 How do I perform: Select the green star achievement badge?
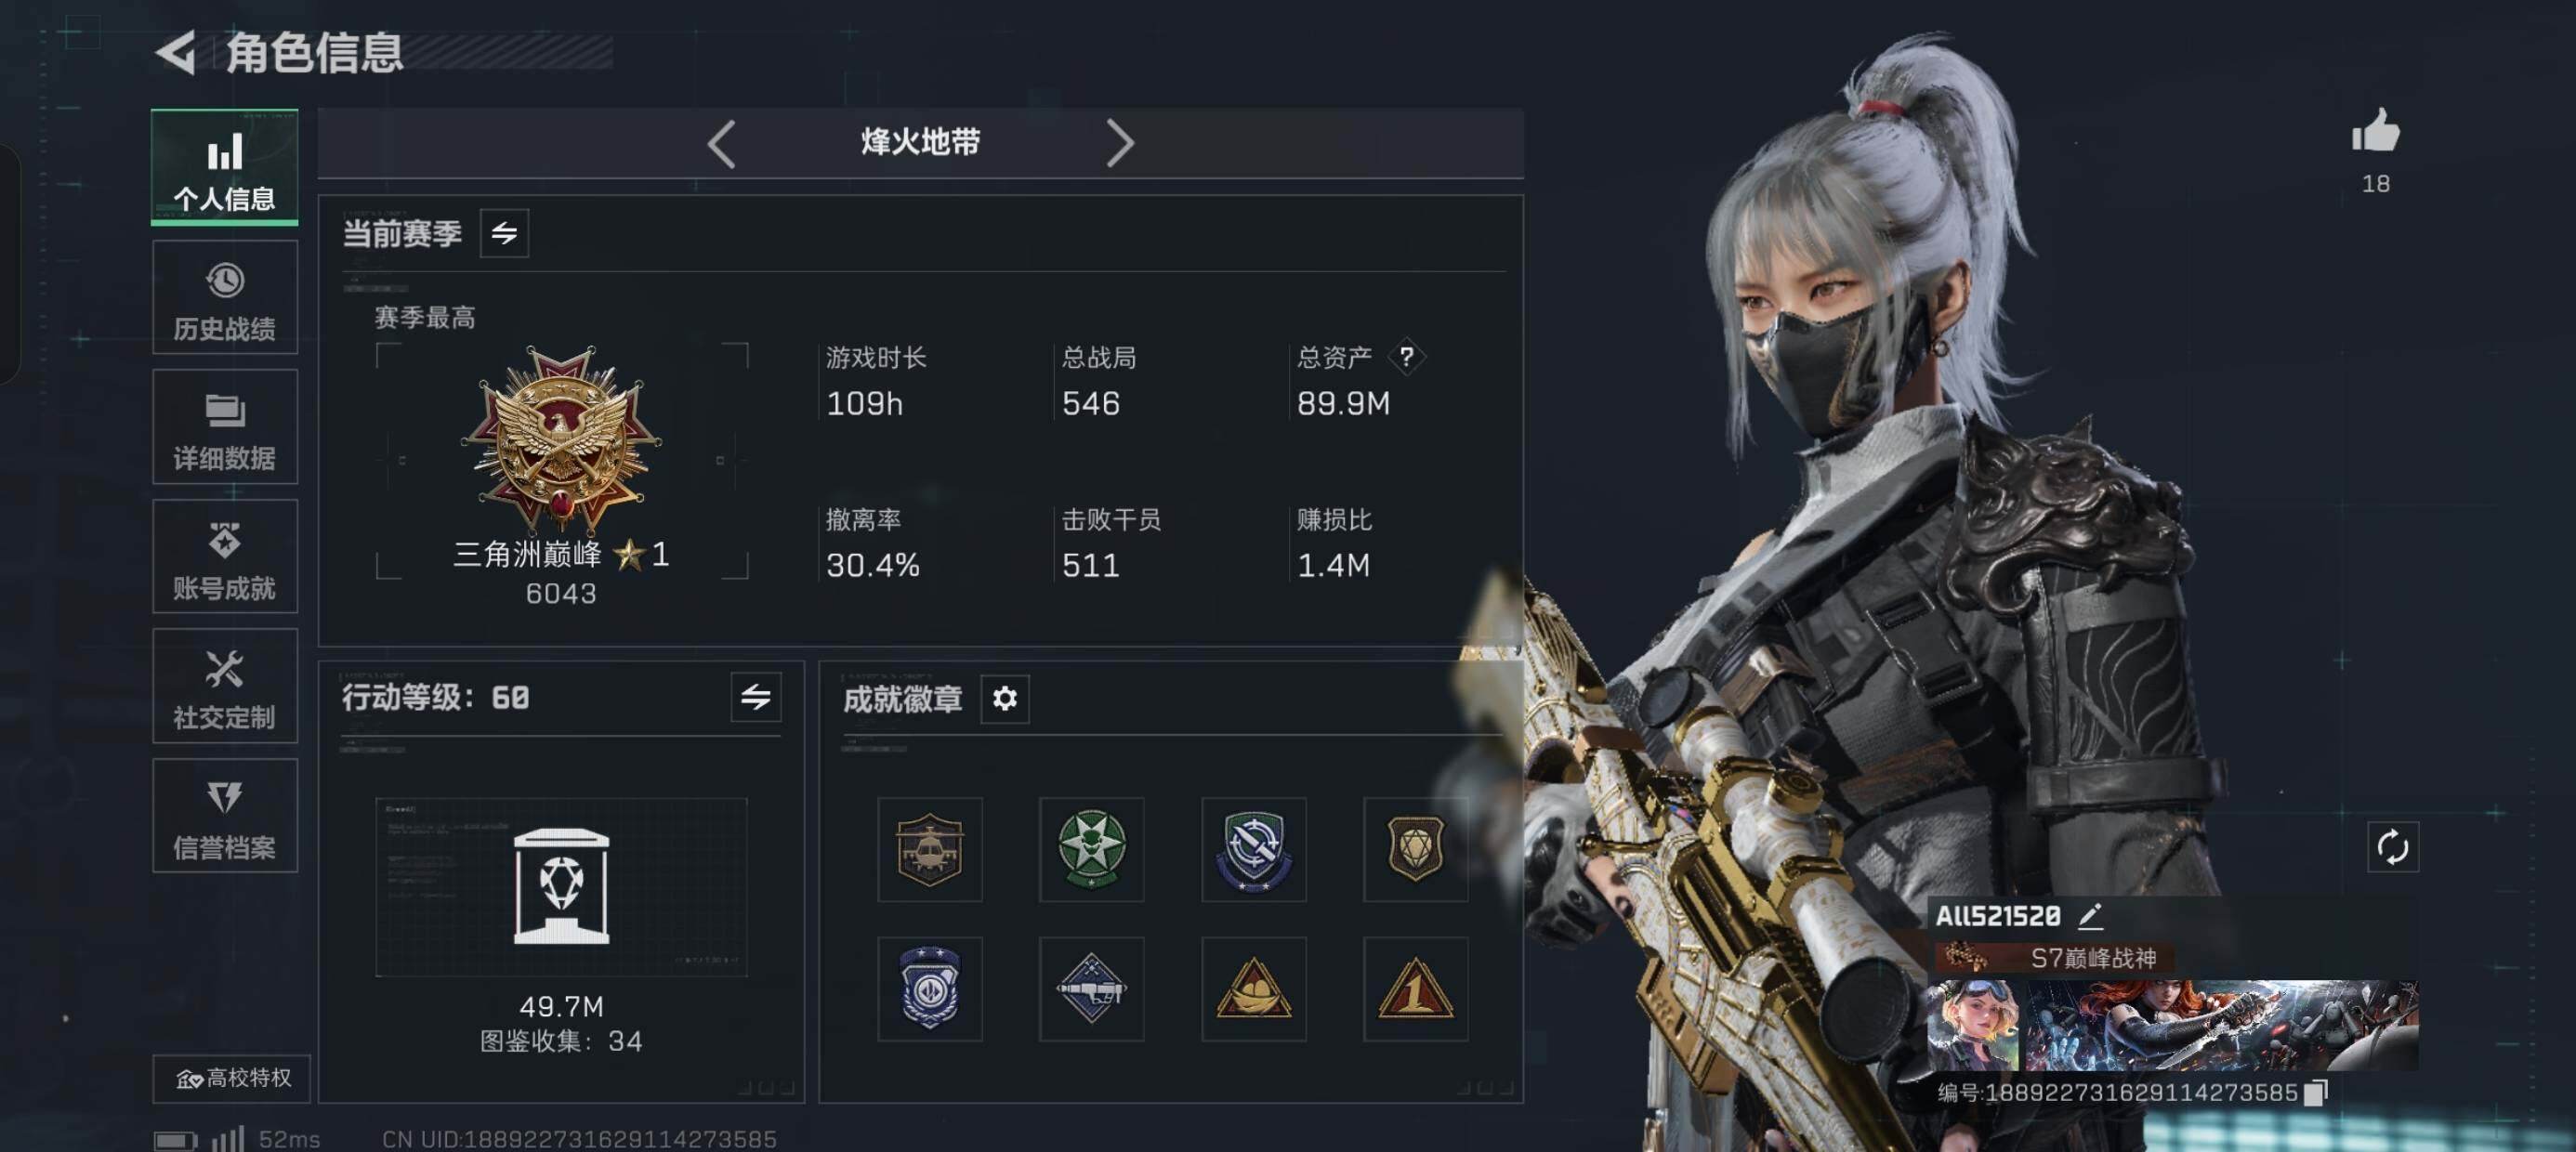tap(1091, 849)
